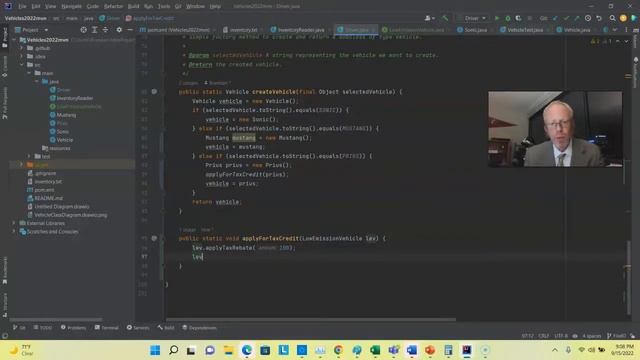This screenshot has height=360, width=640.
Task: Click Run with Coverage icon
Action: pos(518,18)
